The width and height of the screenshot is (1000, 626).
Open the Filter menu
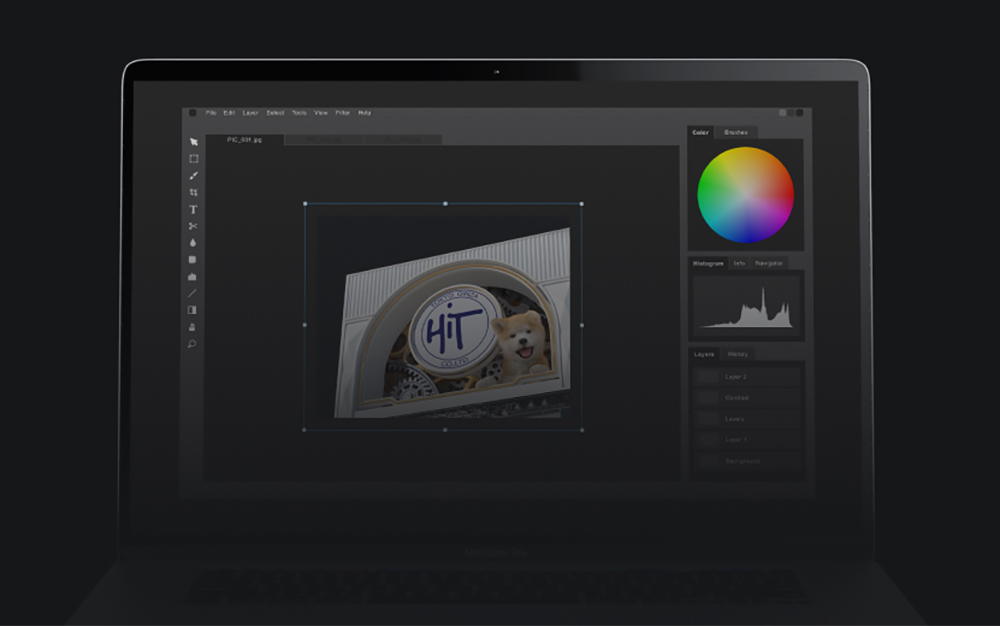click(342, 113)
